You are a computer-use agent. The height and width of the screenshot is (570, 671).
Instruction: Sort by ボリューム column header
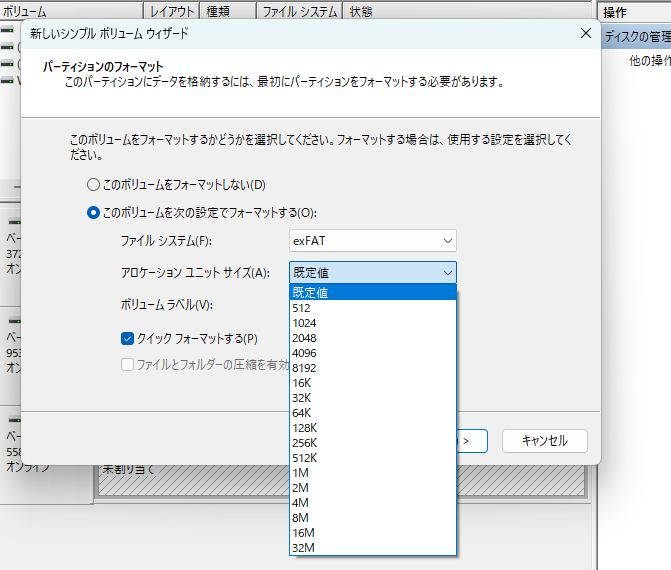(71, 12)
